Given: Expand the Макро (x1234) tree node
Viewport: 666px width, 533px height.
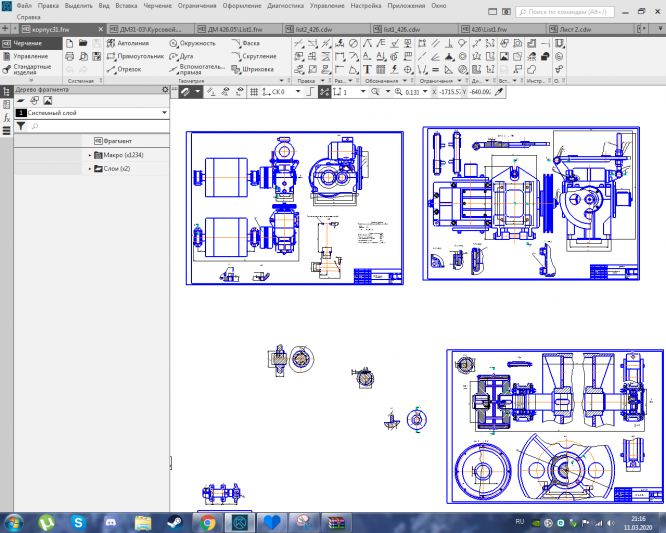Looking at the screenshot, I should [89, 155].
